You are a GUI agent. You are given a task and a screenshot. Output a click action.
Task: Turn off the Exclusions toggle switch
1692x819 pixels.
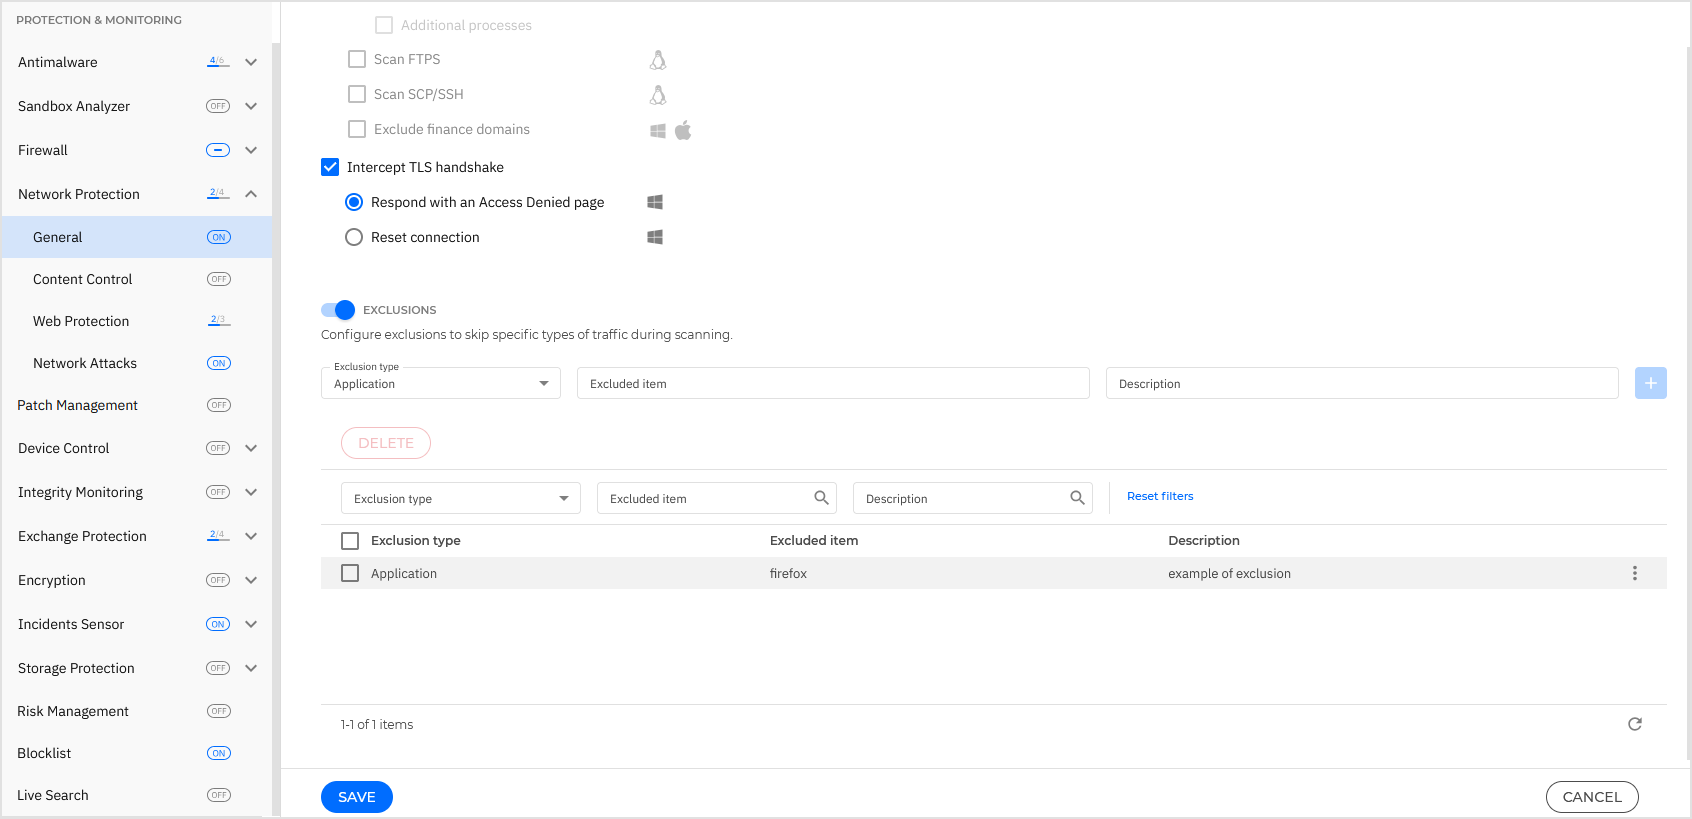click(338, 310)
